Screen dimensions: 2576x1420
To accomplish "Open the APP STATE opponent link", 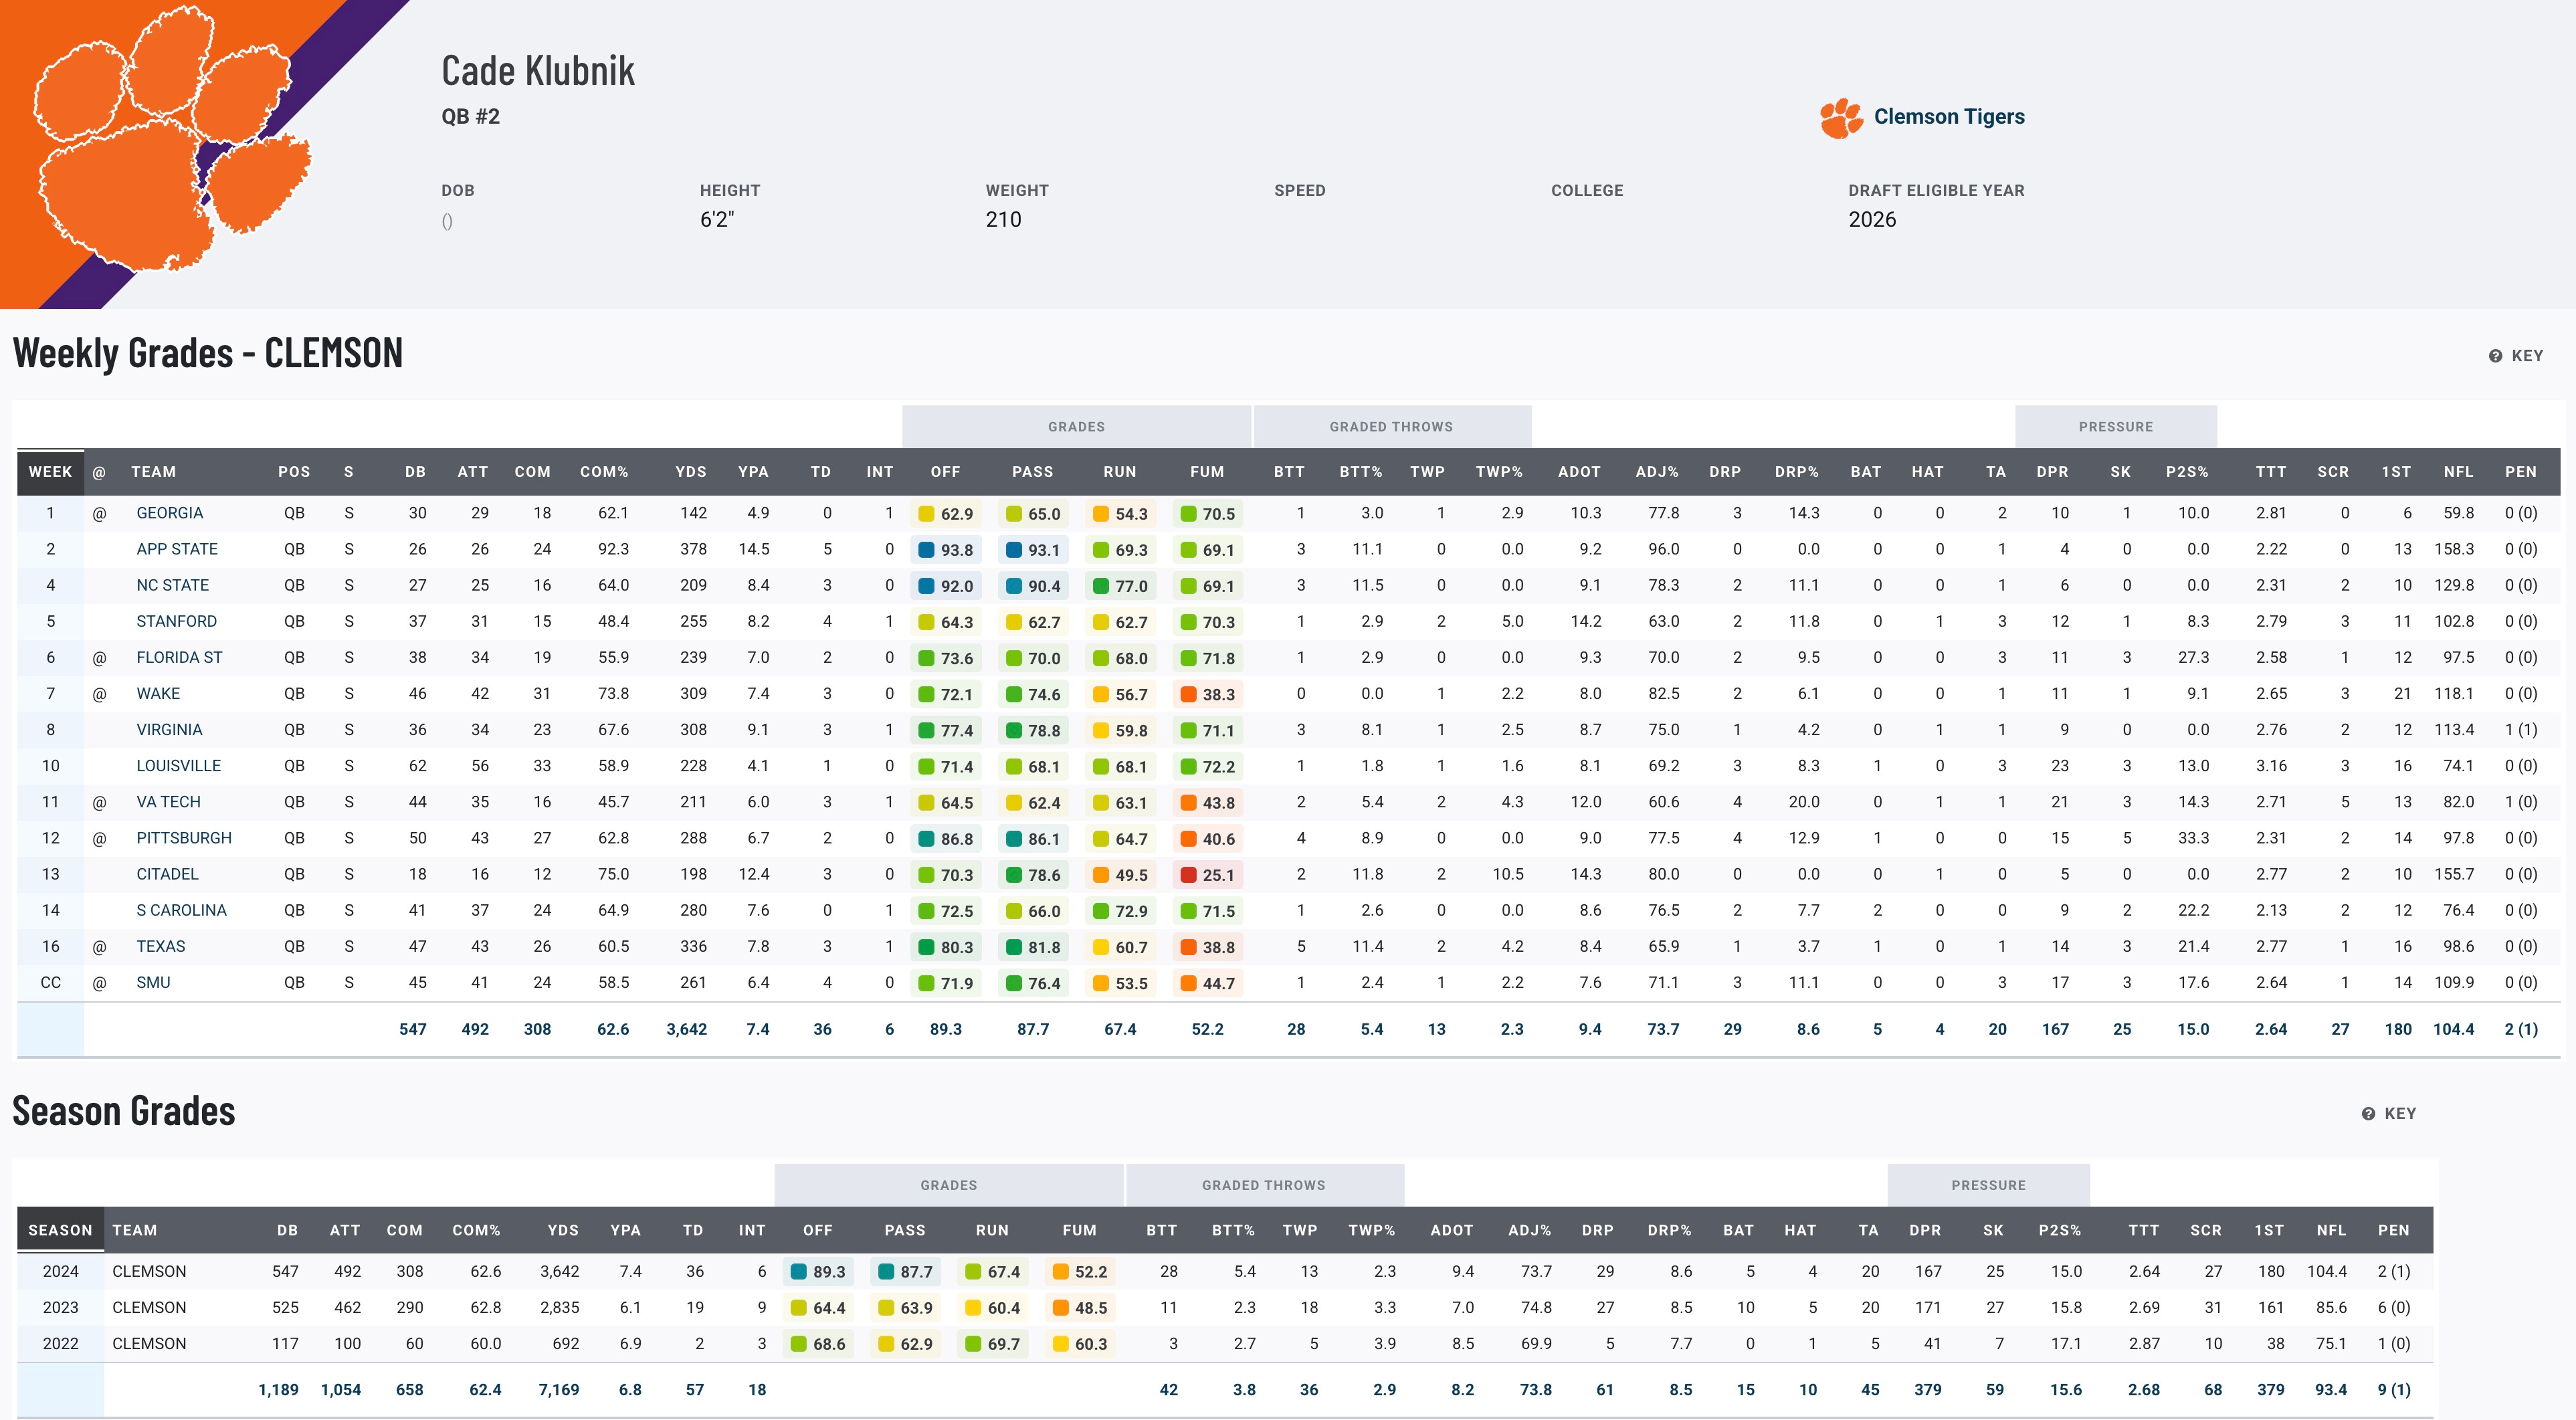I will (x=177, y=549).
